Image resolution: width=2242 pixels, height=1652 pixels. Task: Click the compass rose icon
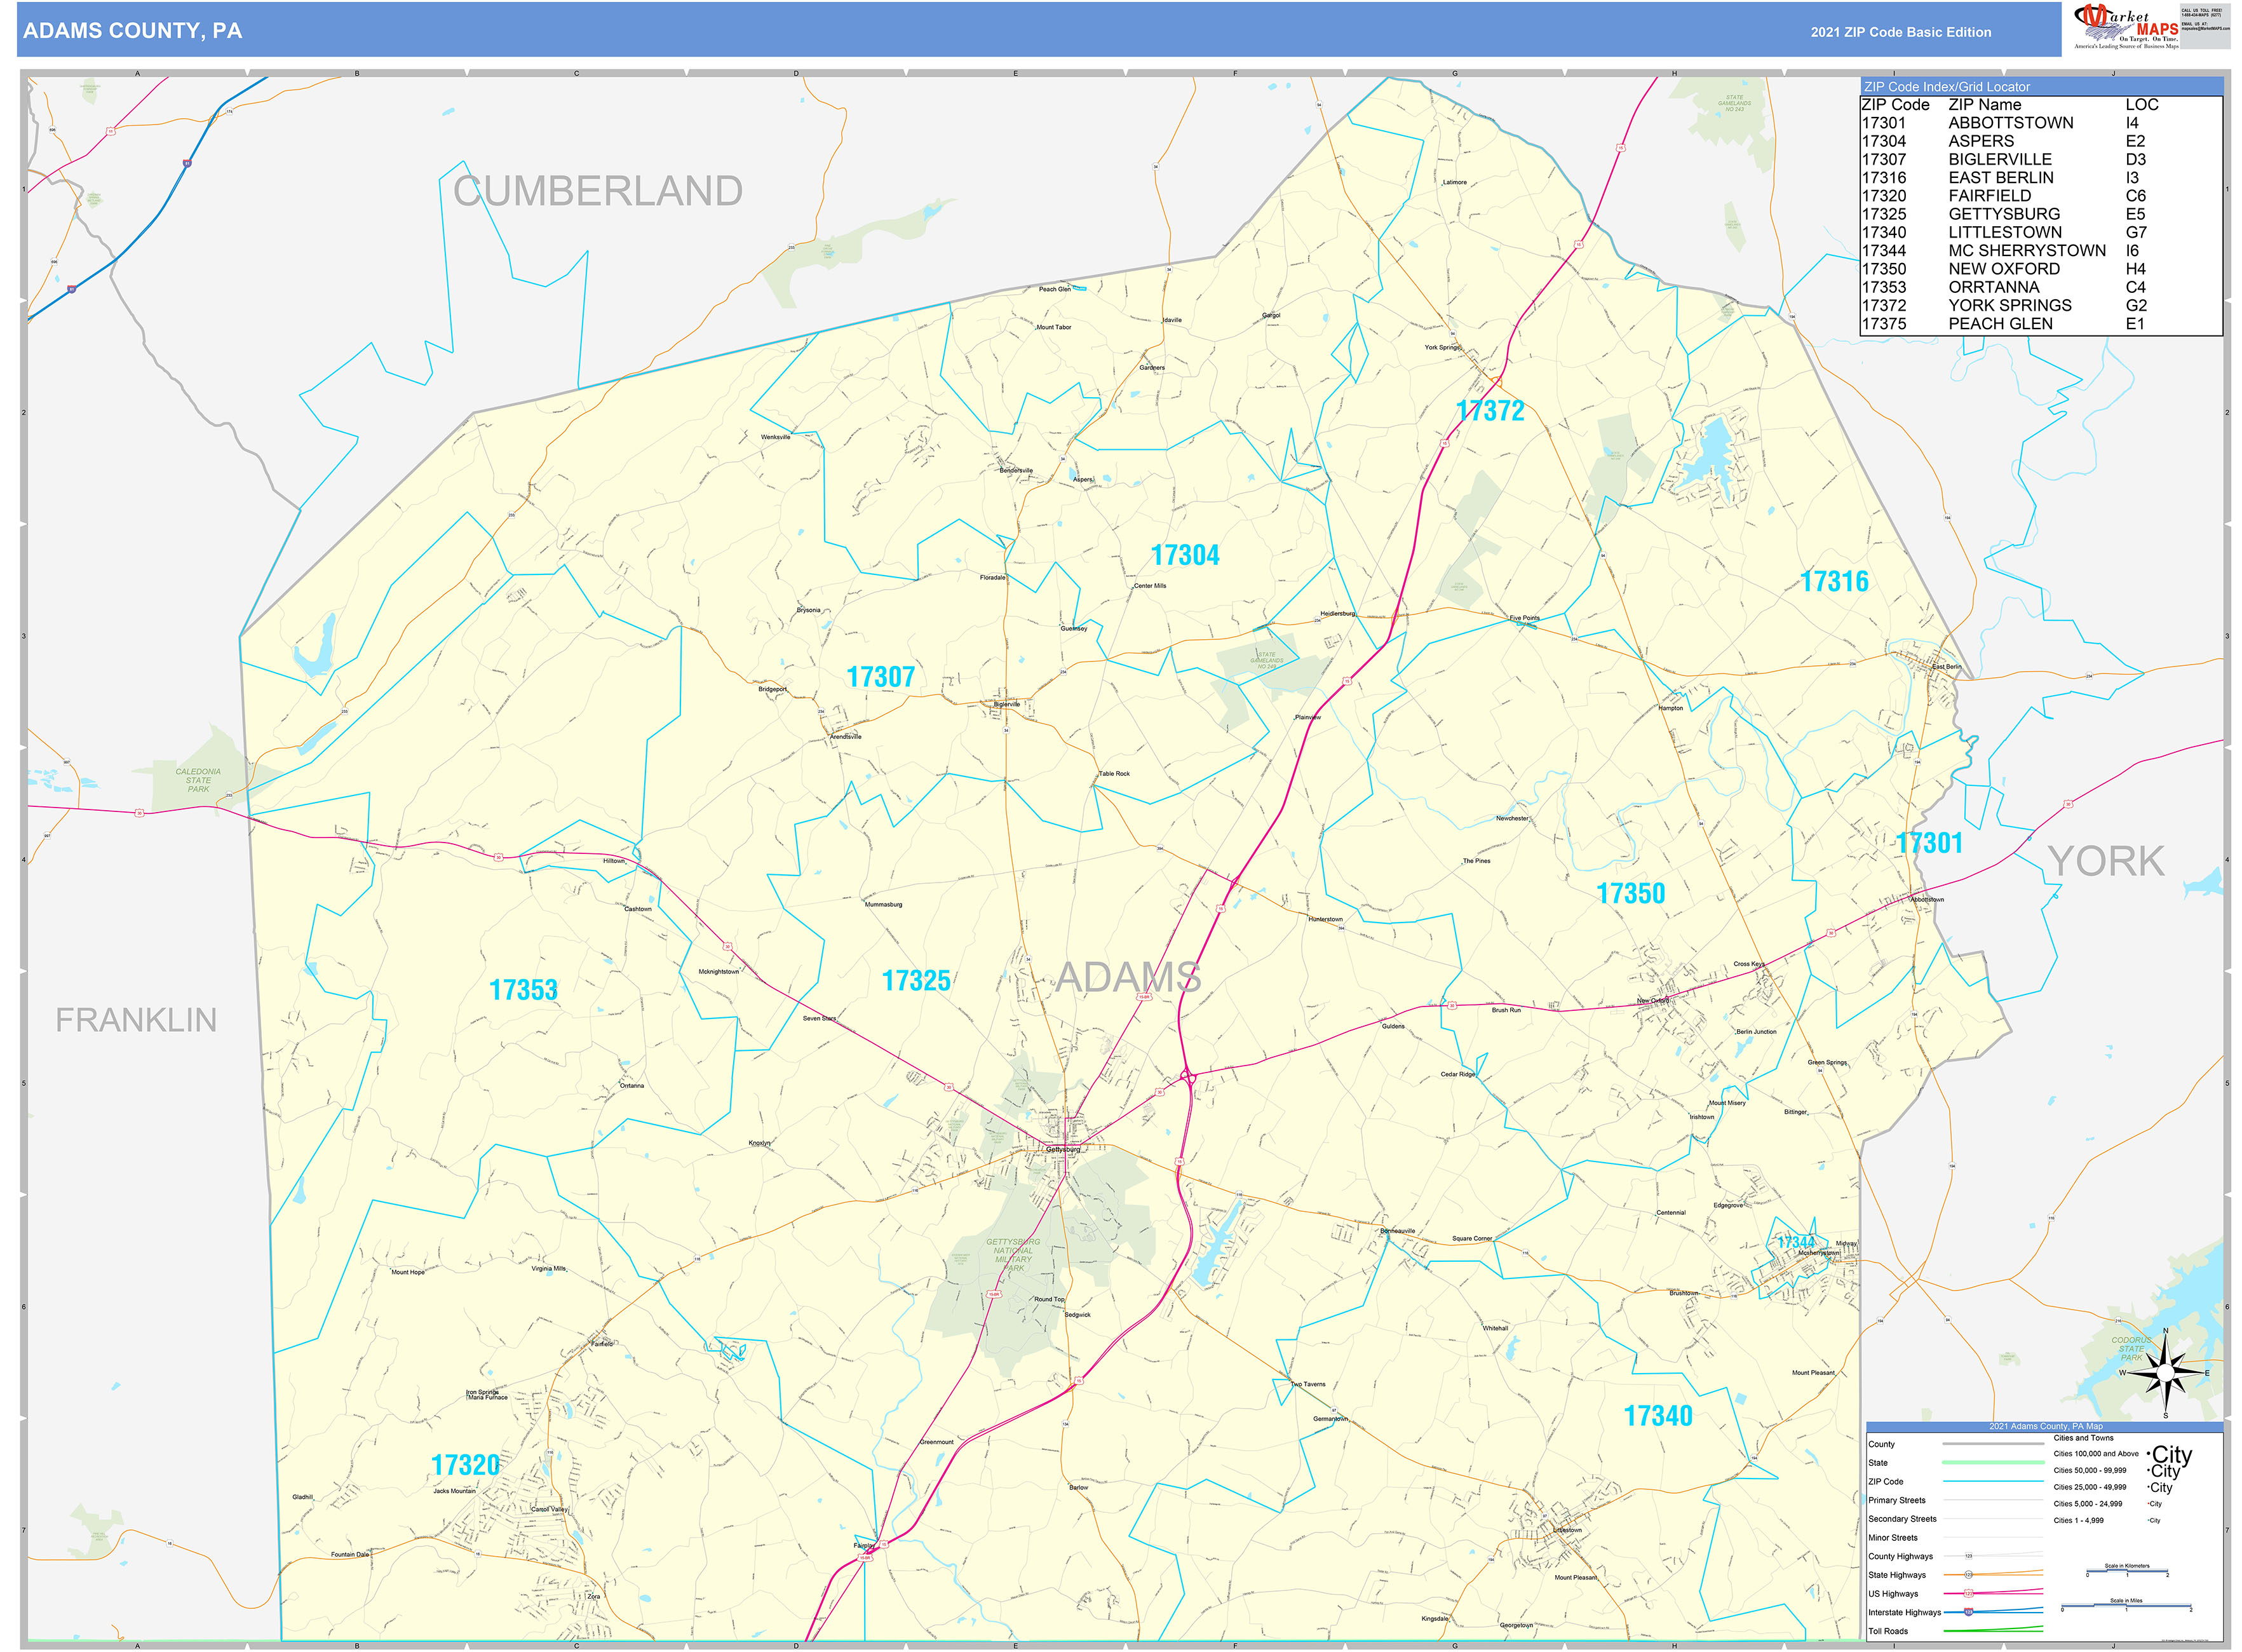(x=2165, y=1373)
